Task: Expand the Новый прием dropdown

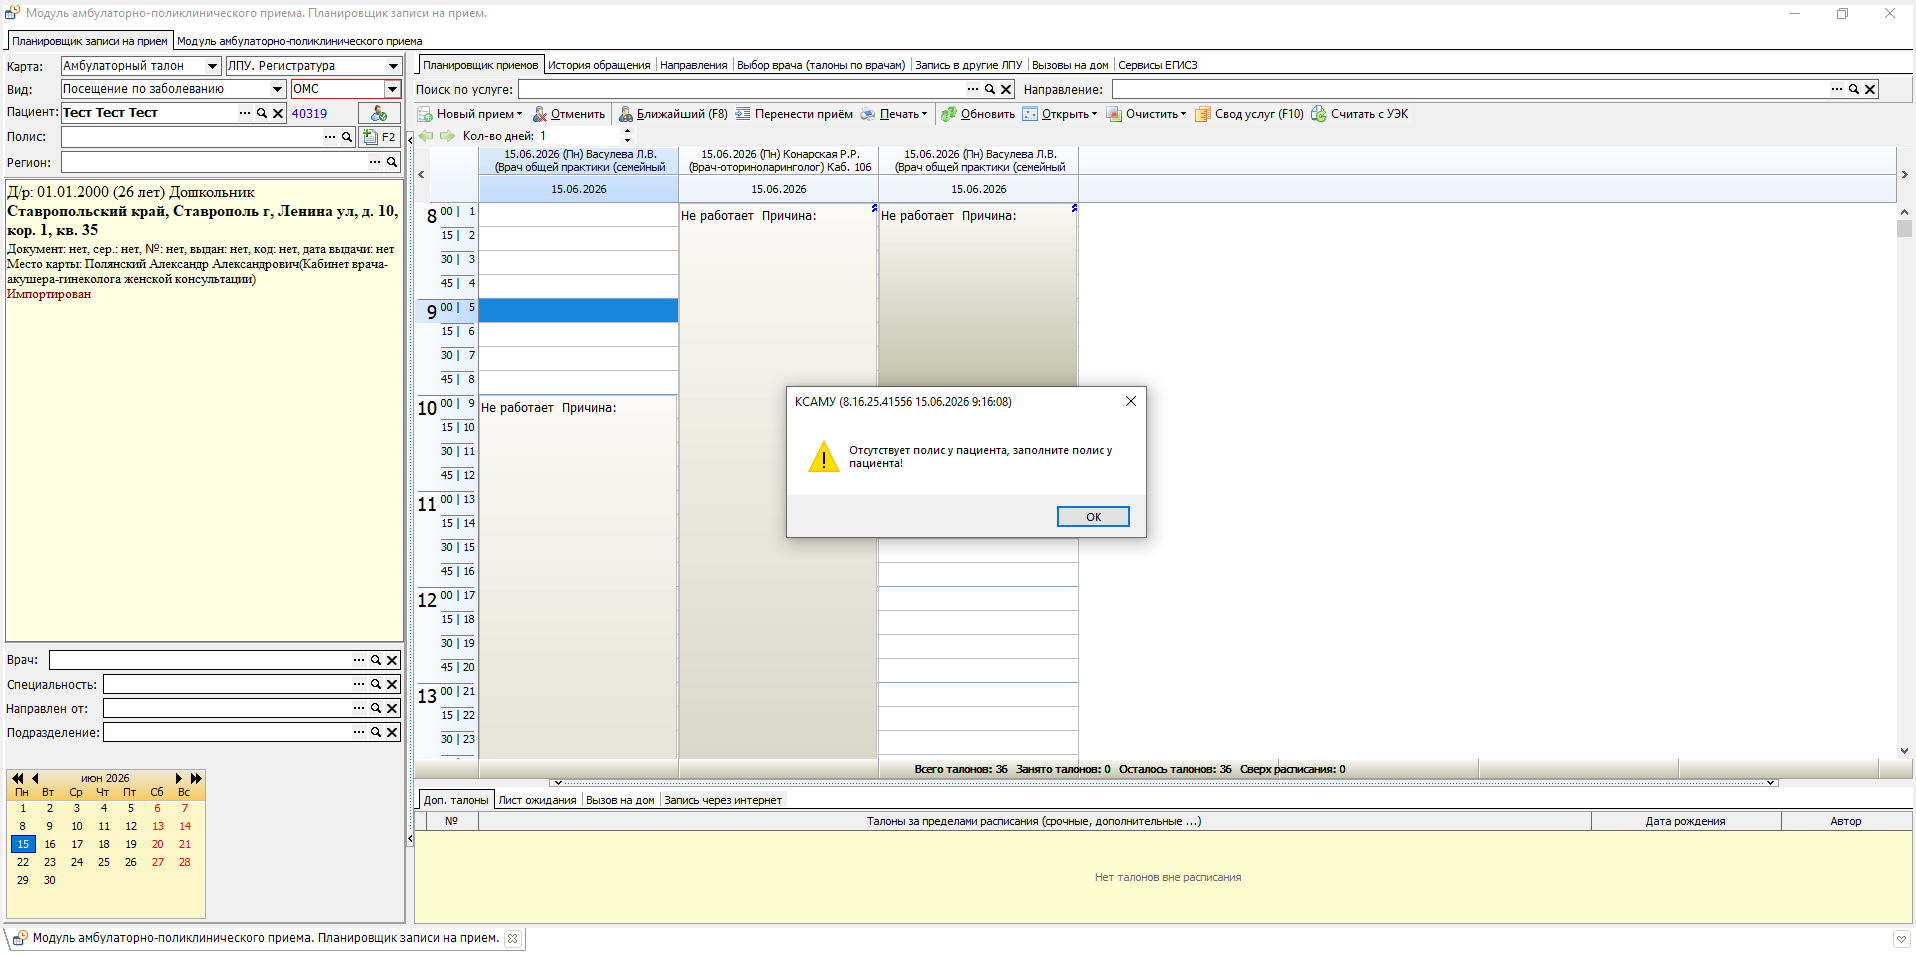Action: 519,114
